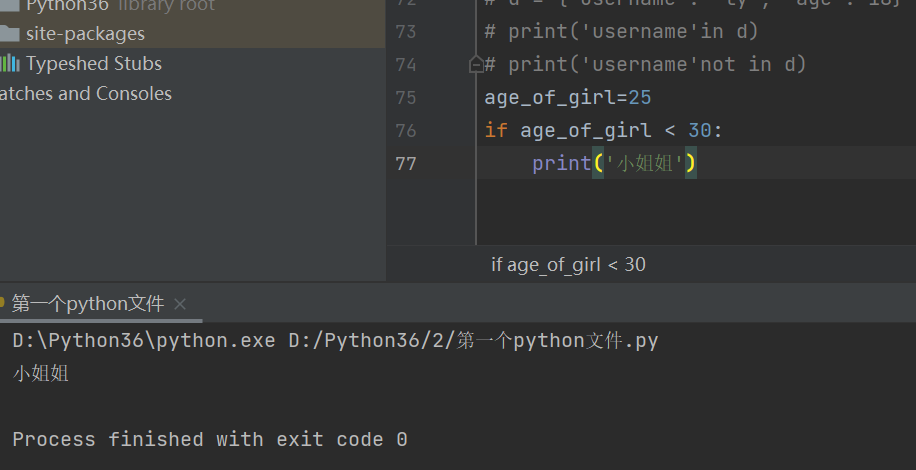Click the Typeshed Stubs library icon
The height and width of the screenshot is (470, 916).
(9, 64)
